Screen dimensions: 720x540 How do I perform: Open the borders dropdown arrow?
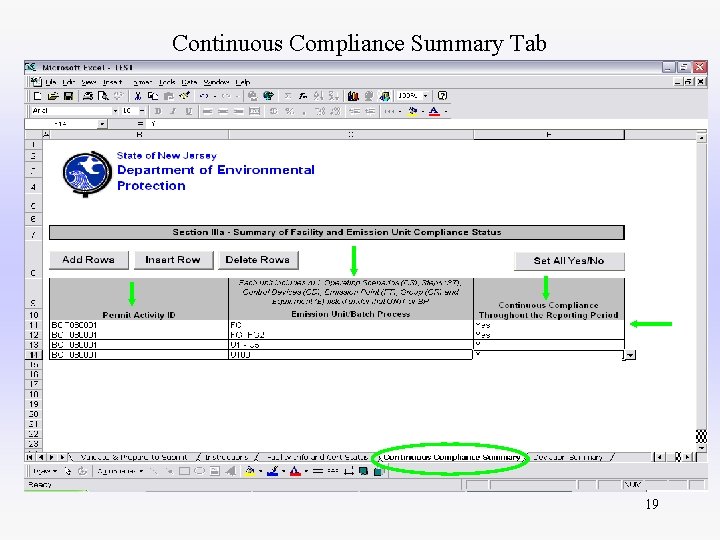[399, 111]
